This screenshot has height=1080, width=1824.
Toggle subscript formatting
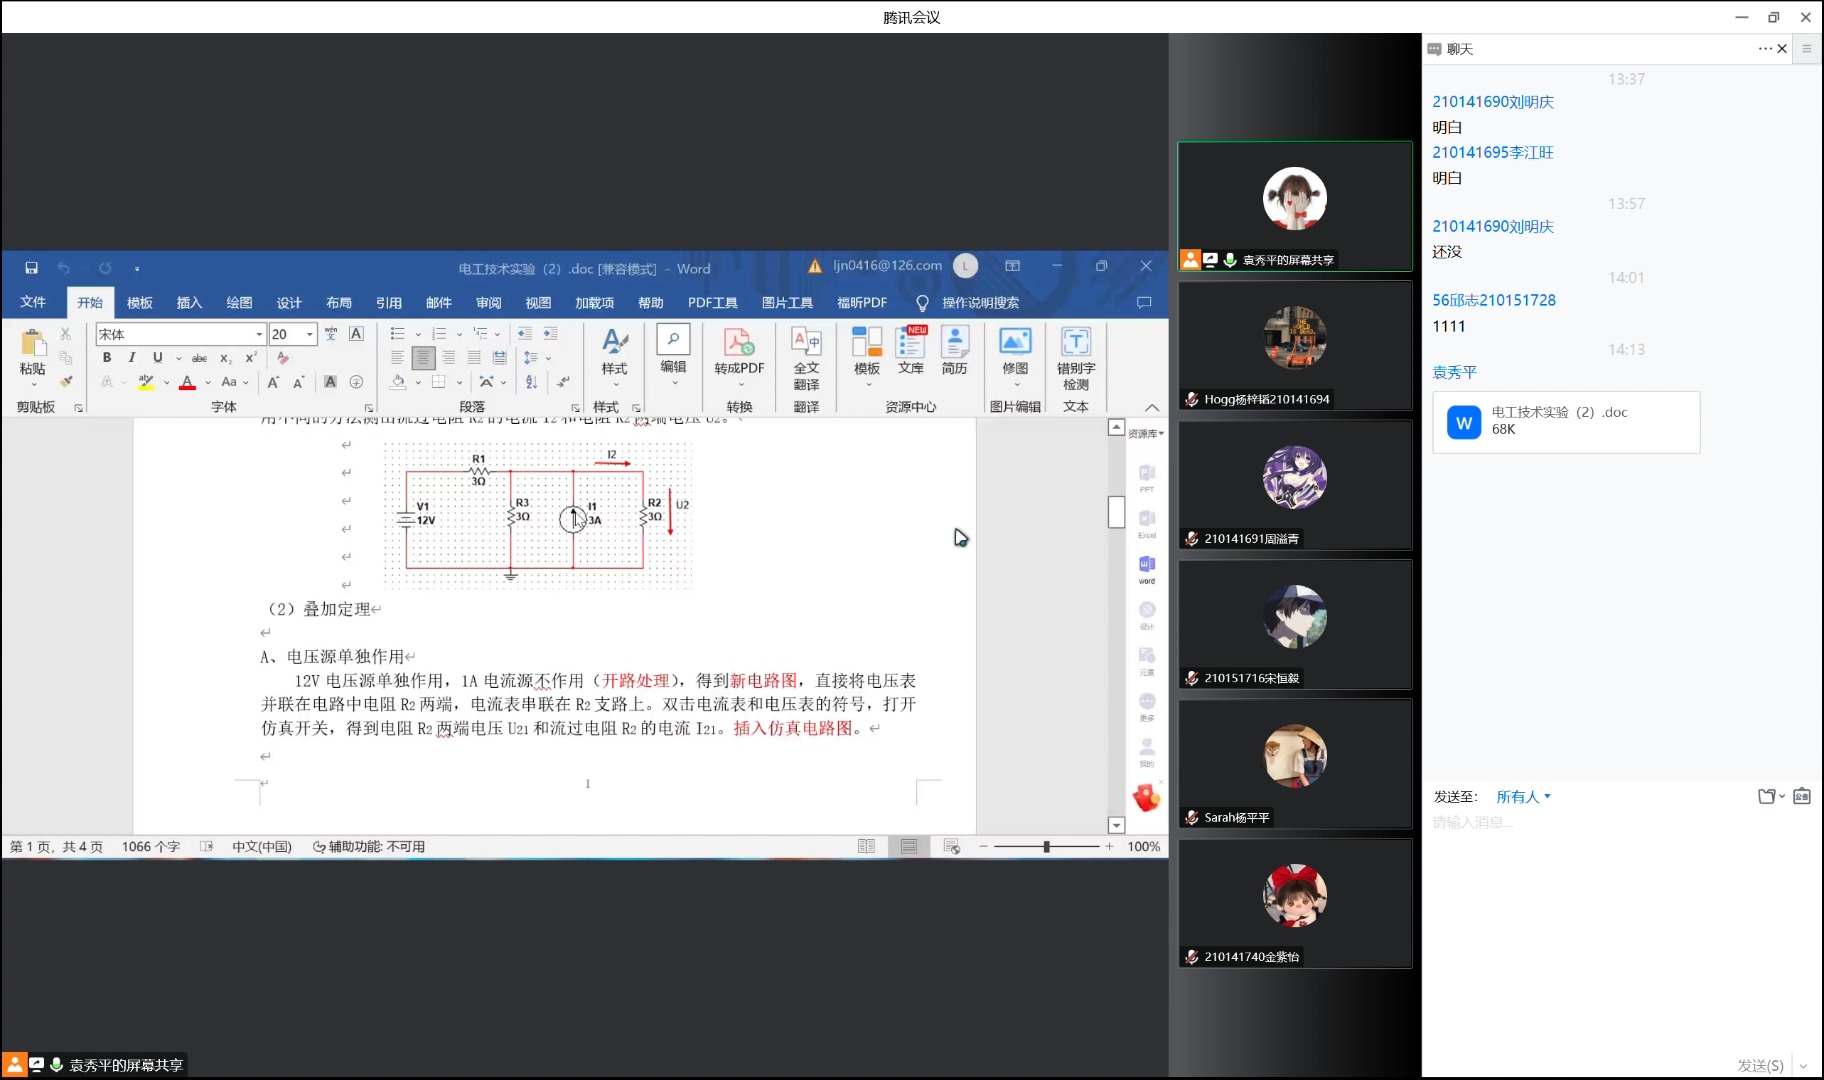point(226,358)
